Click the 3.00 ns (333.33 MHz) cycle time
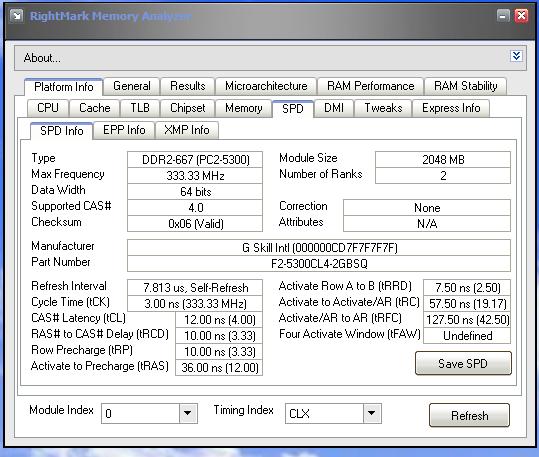Viewport: 539px width, 457px height. (195, 304)
